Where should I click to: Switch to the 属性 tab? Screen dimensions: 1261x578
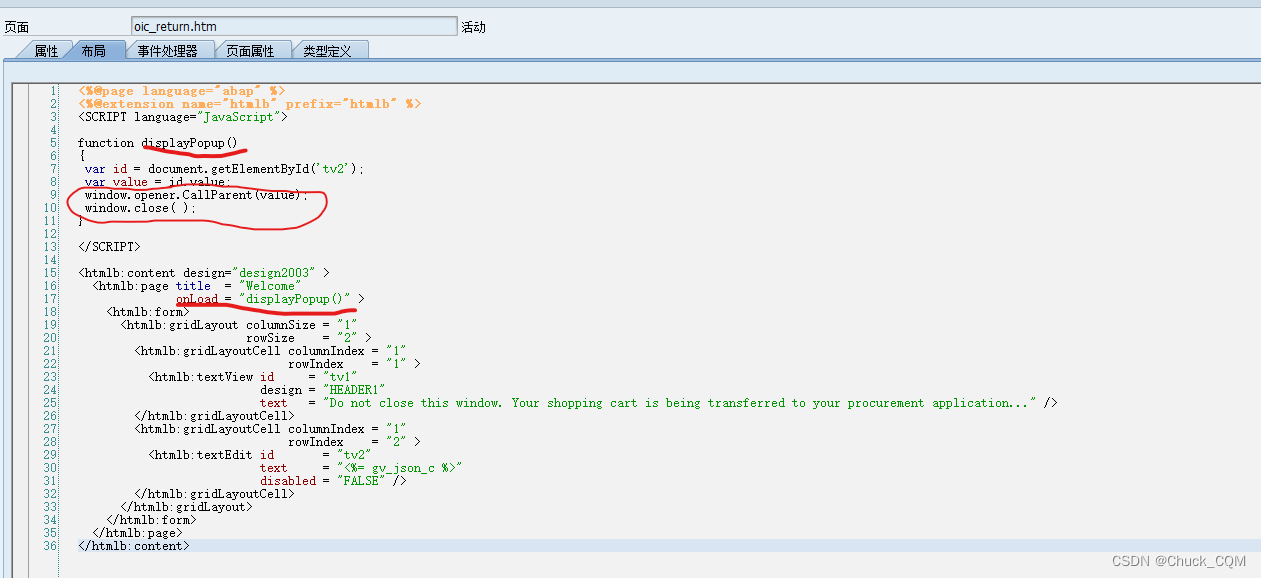[46, 50]
